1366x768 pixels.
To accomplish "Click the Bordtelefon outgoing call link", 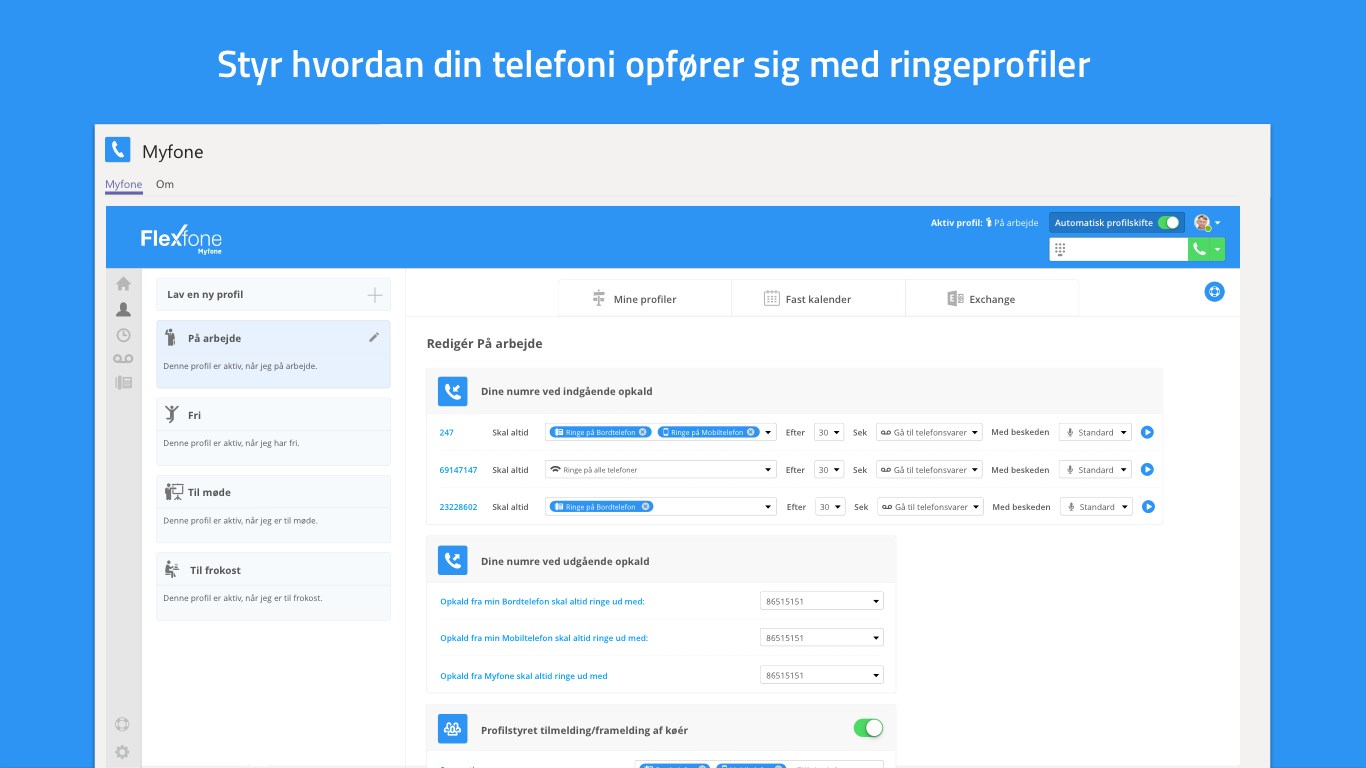I will (542, 601).
